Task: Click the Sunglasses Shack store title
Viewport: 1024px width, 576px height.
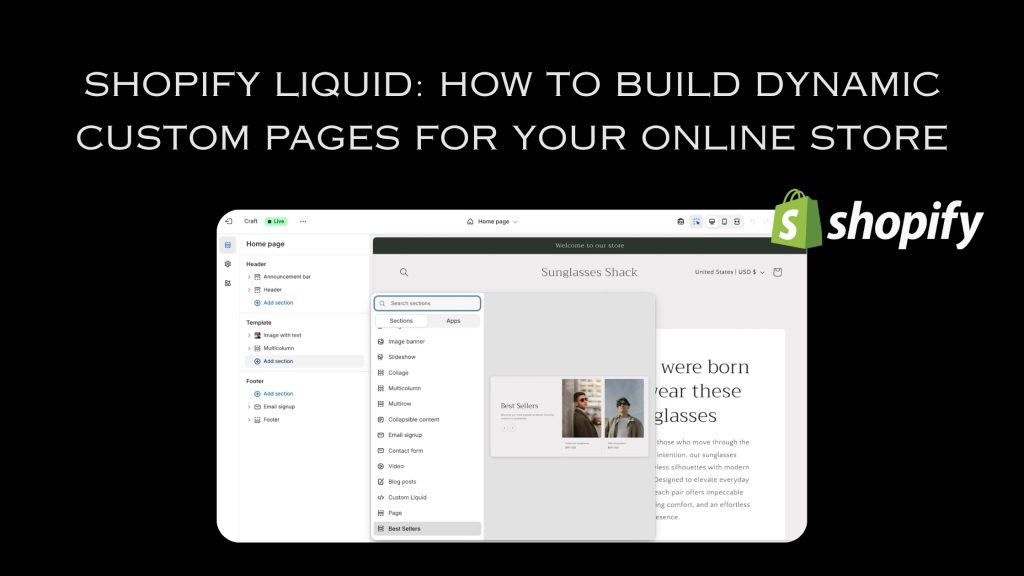Action: [589, 272]
